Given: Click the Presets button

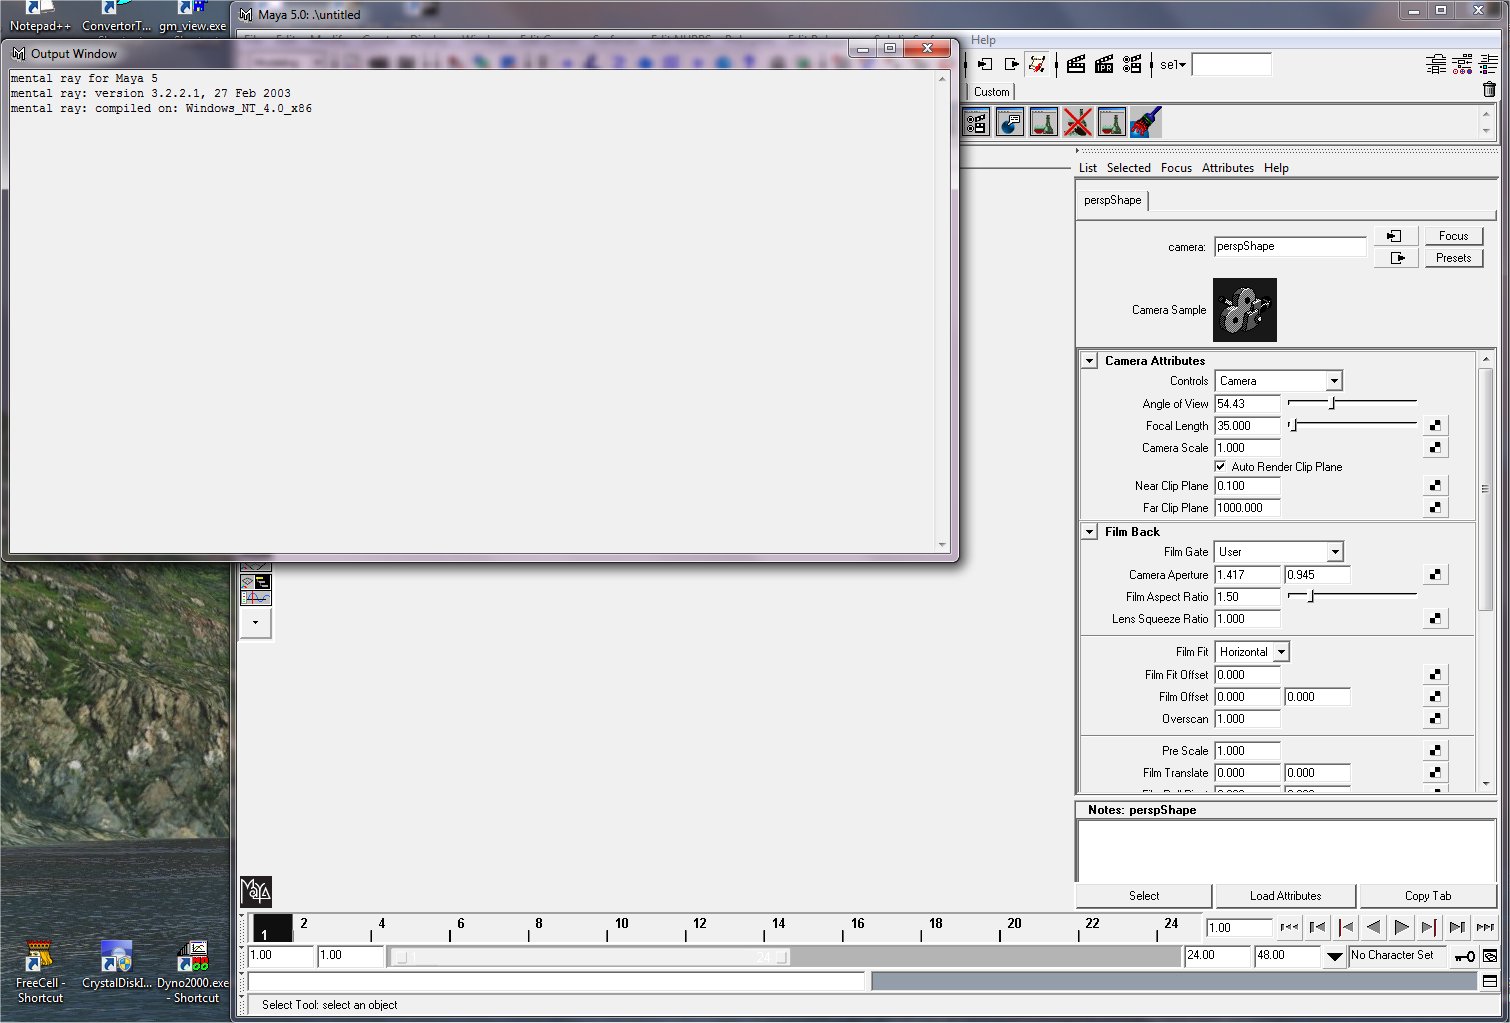Looking at the screenshot, I should pos(1453,258).
